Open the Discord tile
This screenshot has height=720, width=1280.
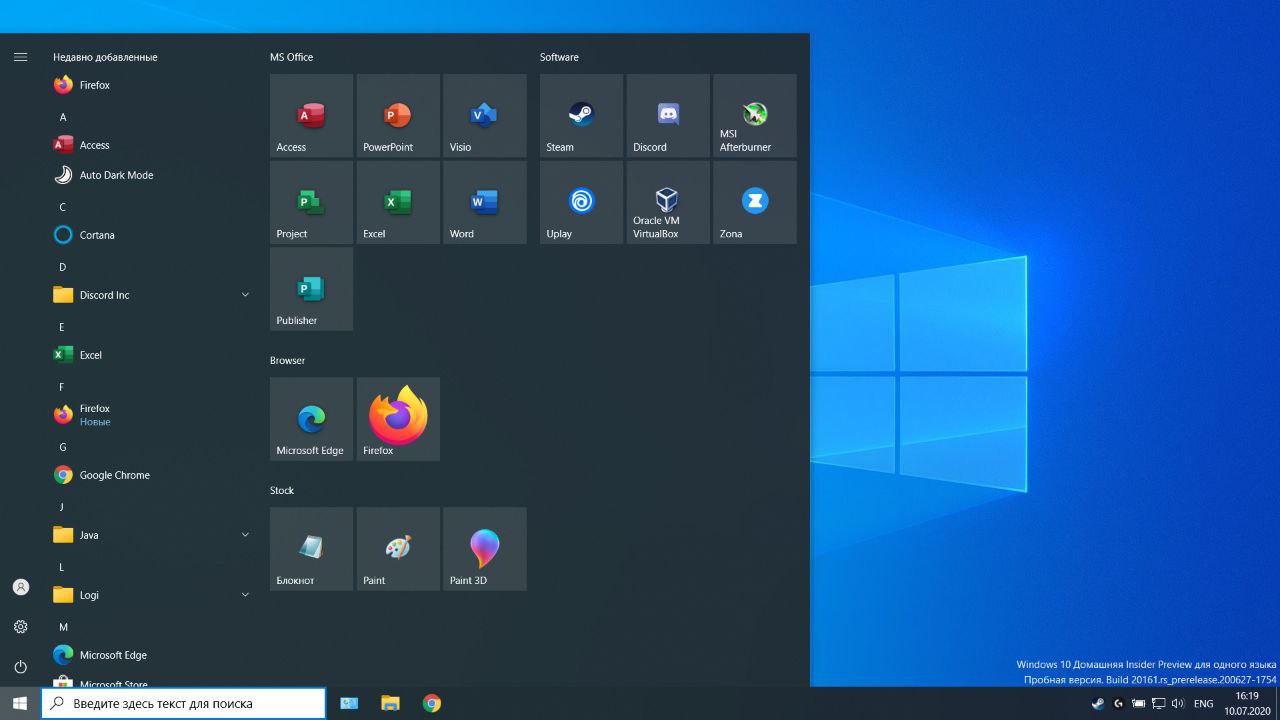pos(668,115)
